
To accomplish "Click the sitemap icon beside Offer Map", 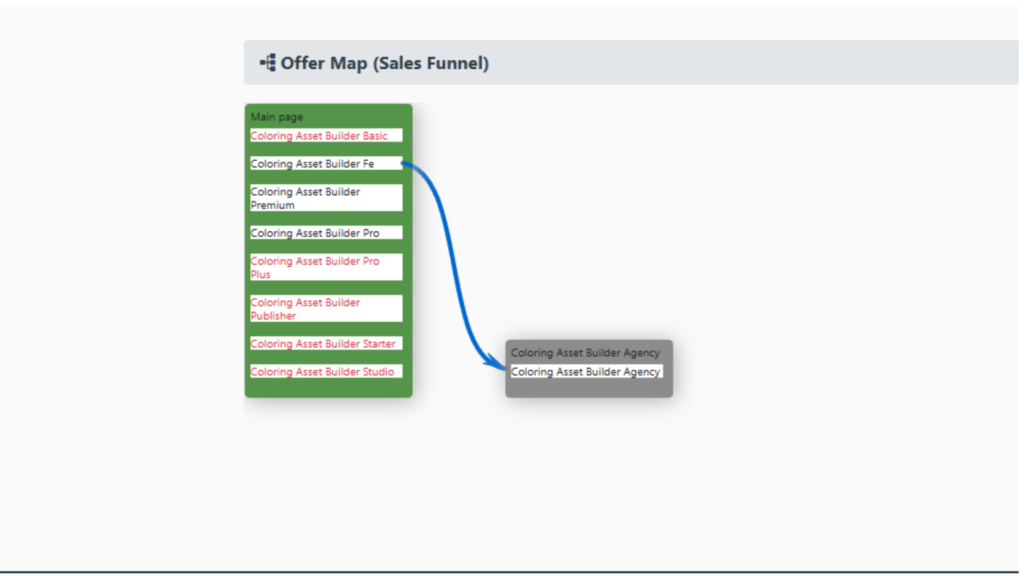I will point(267,63).
